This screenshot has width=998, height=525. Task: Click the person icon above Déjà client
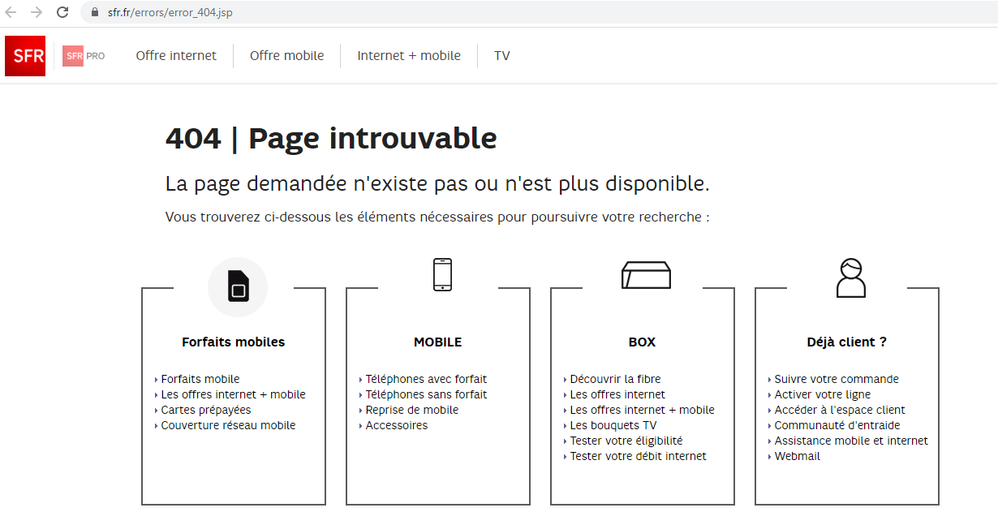[851, 277]
